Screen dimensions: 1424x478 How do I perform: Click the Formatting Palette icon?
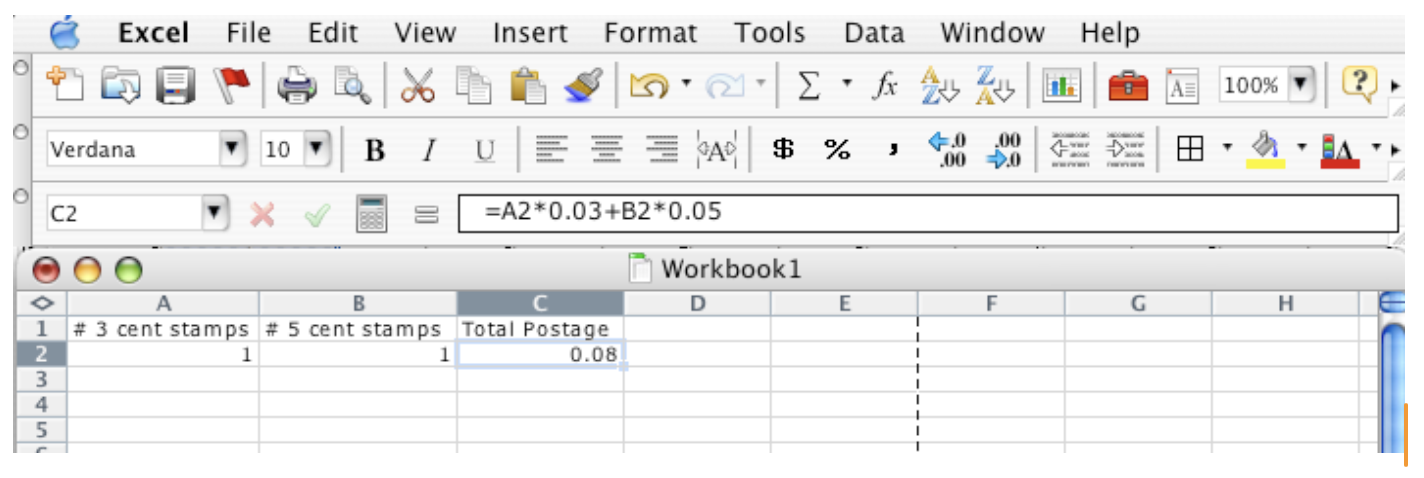[1184, 87]
